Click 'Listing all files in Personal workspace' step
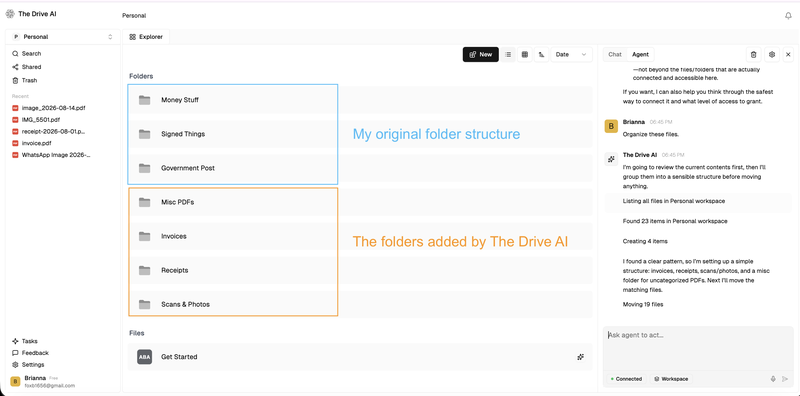 tap(673, 201)
